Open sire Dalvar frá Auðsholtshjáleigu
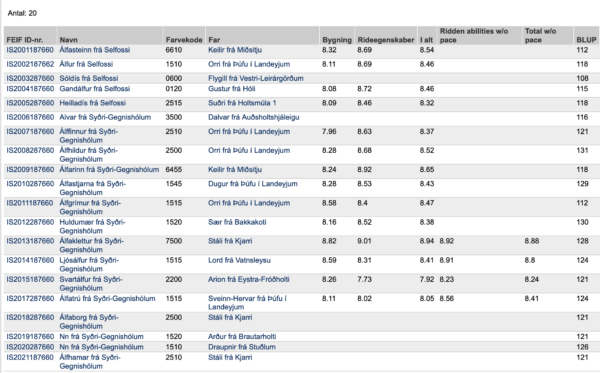Viewport: 600px width, 373px height. pyautogui.click(x=254, y=117)
